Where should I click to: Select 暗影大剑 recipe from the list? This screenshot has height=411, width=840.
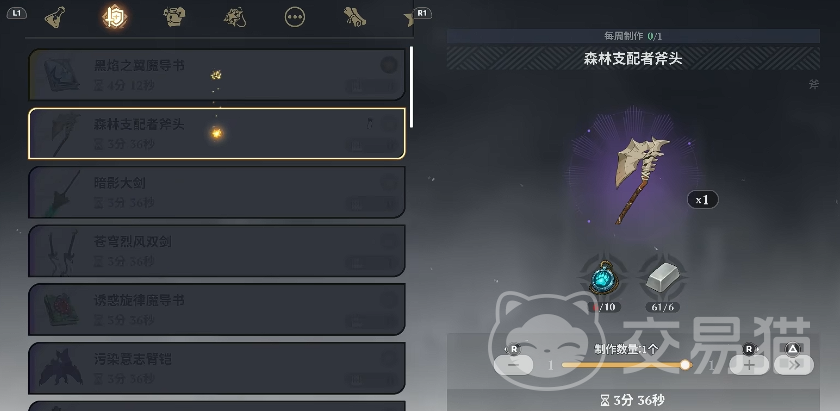pyautogui.click(x=217, y=192)
